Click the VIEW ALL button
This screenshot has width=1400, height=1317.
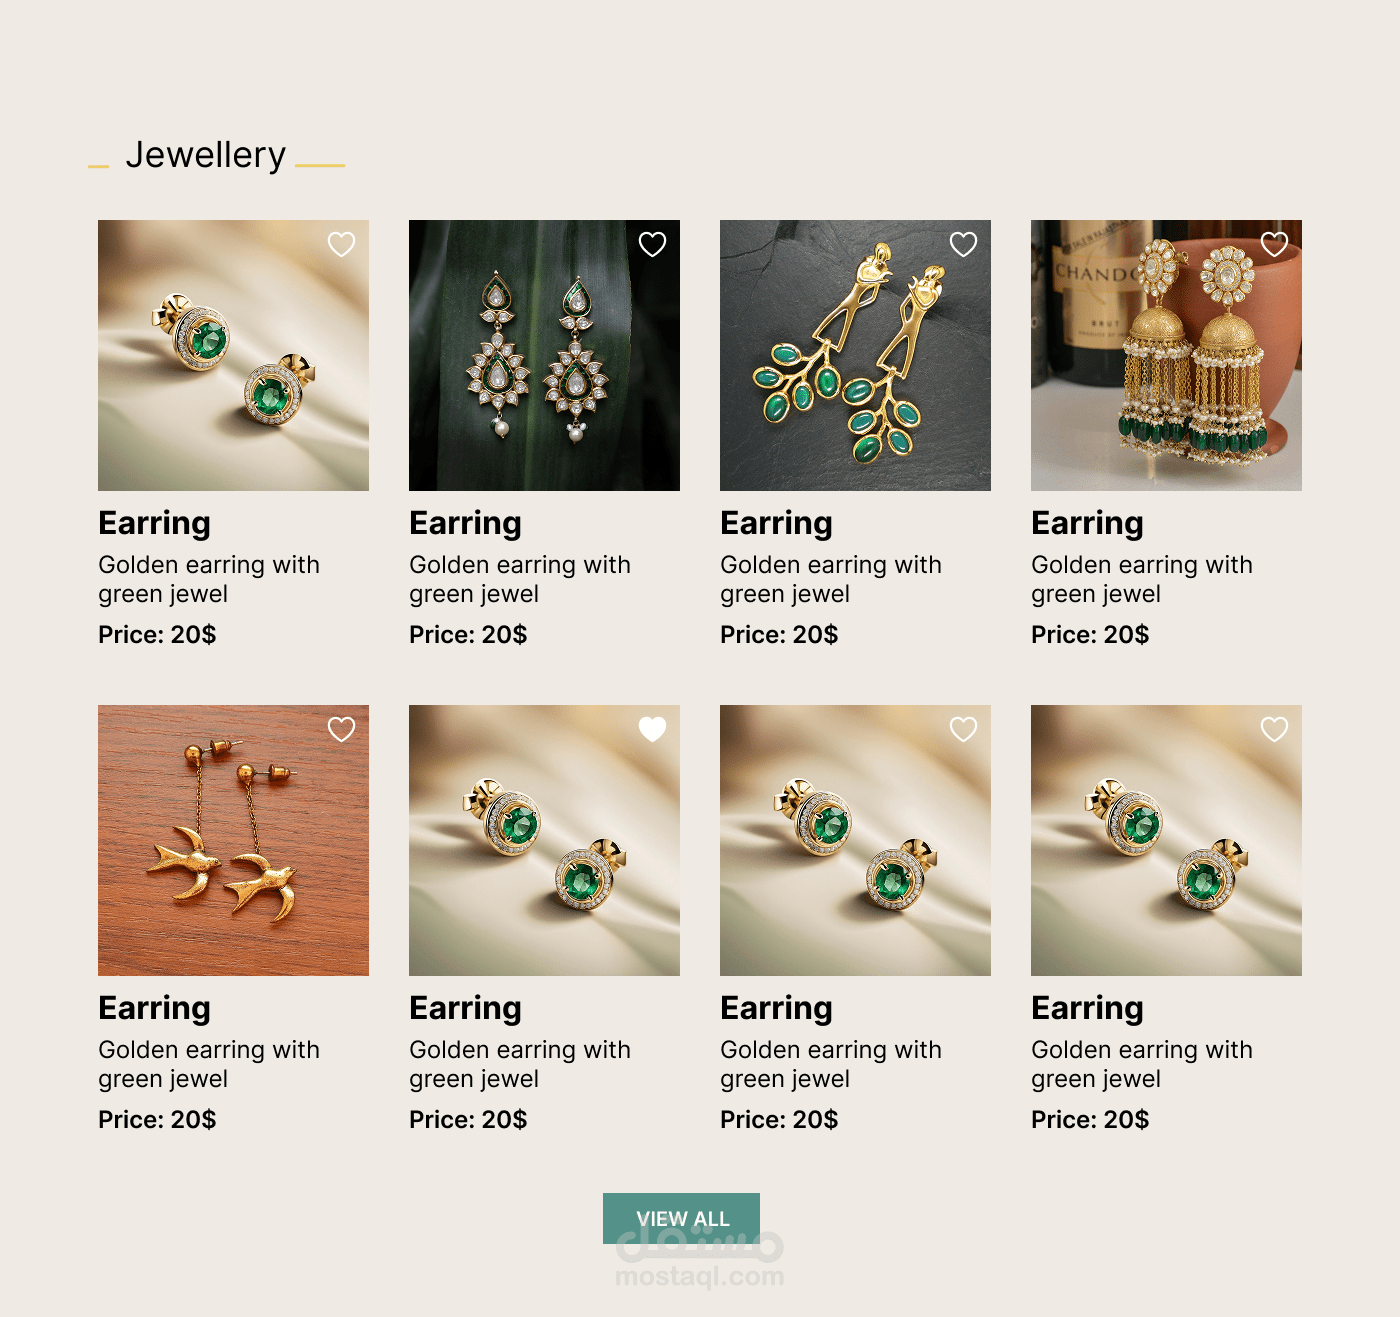681,1218
